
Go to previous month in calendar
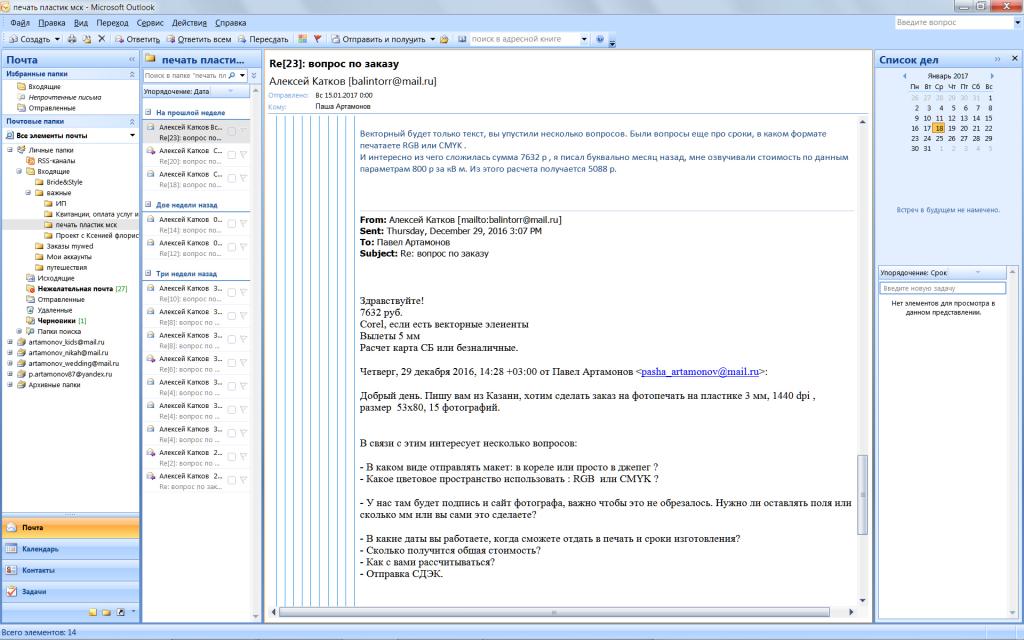(x=904, y=76)
